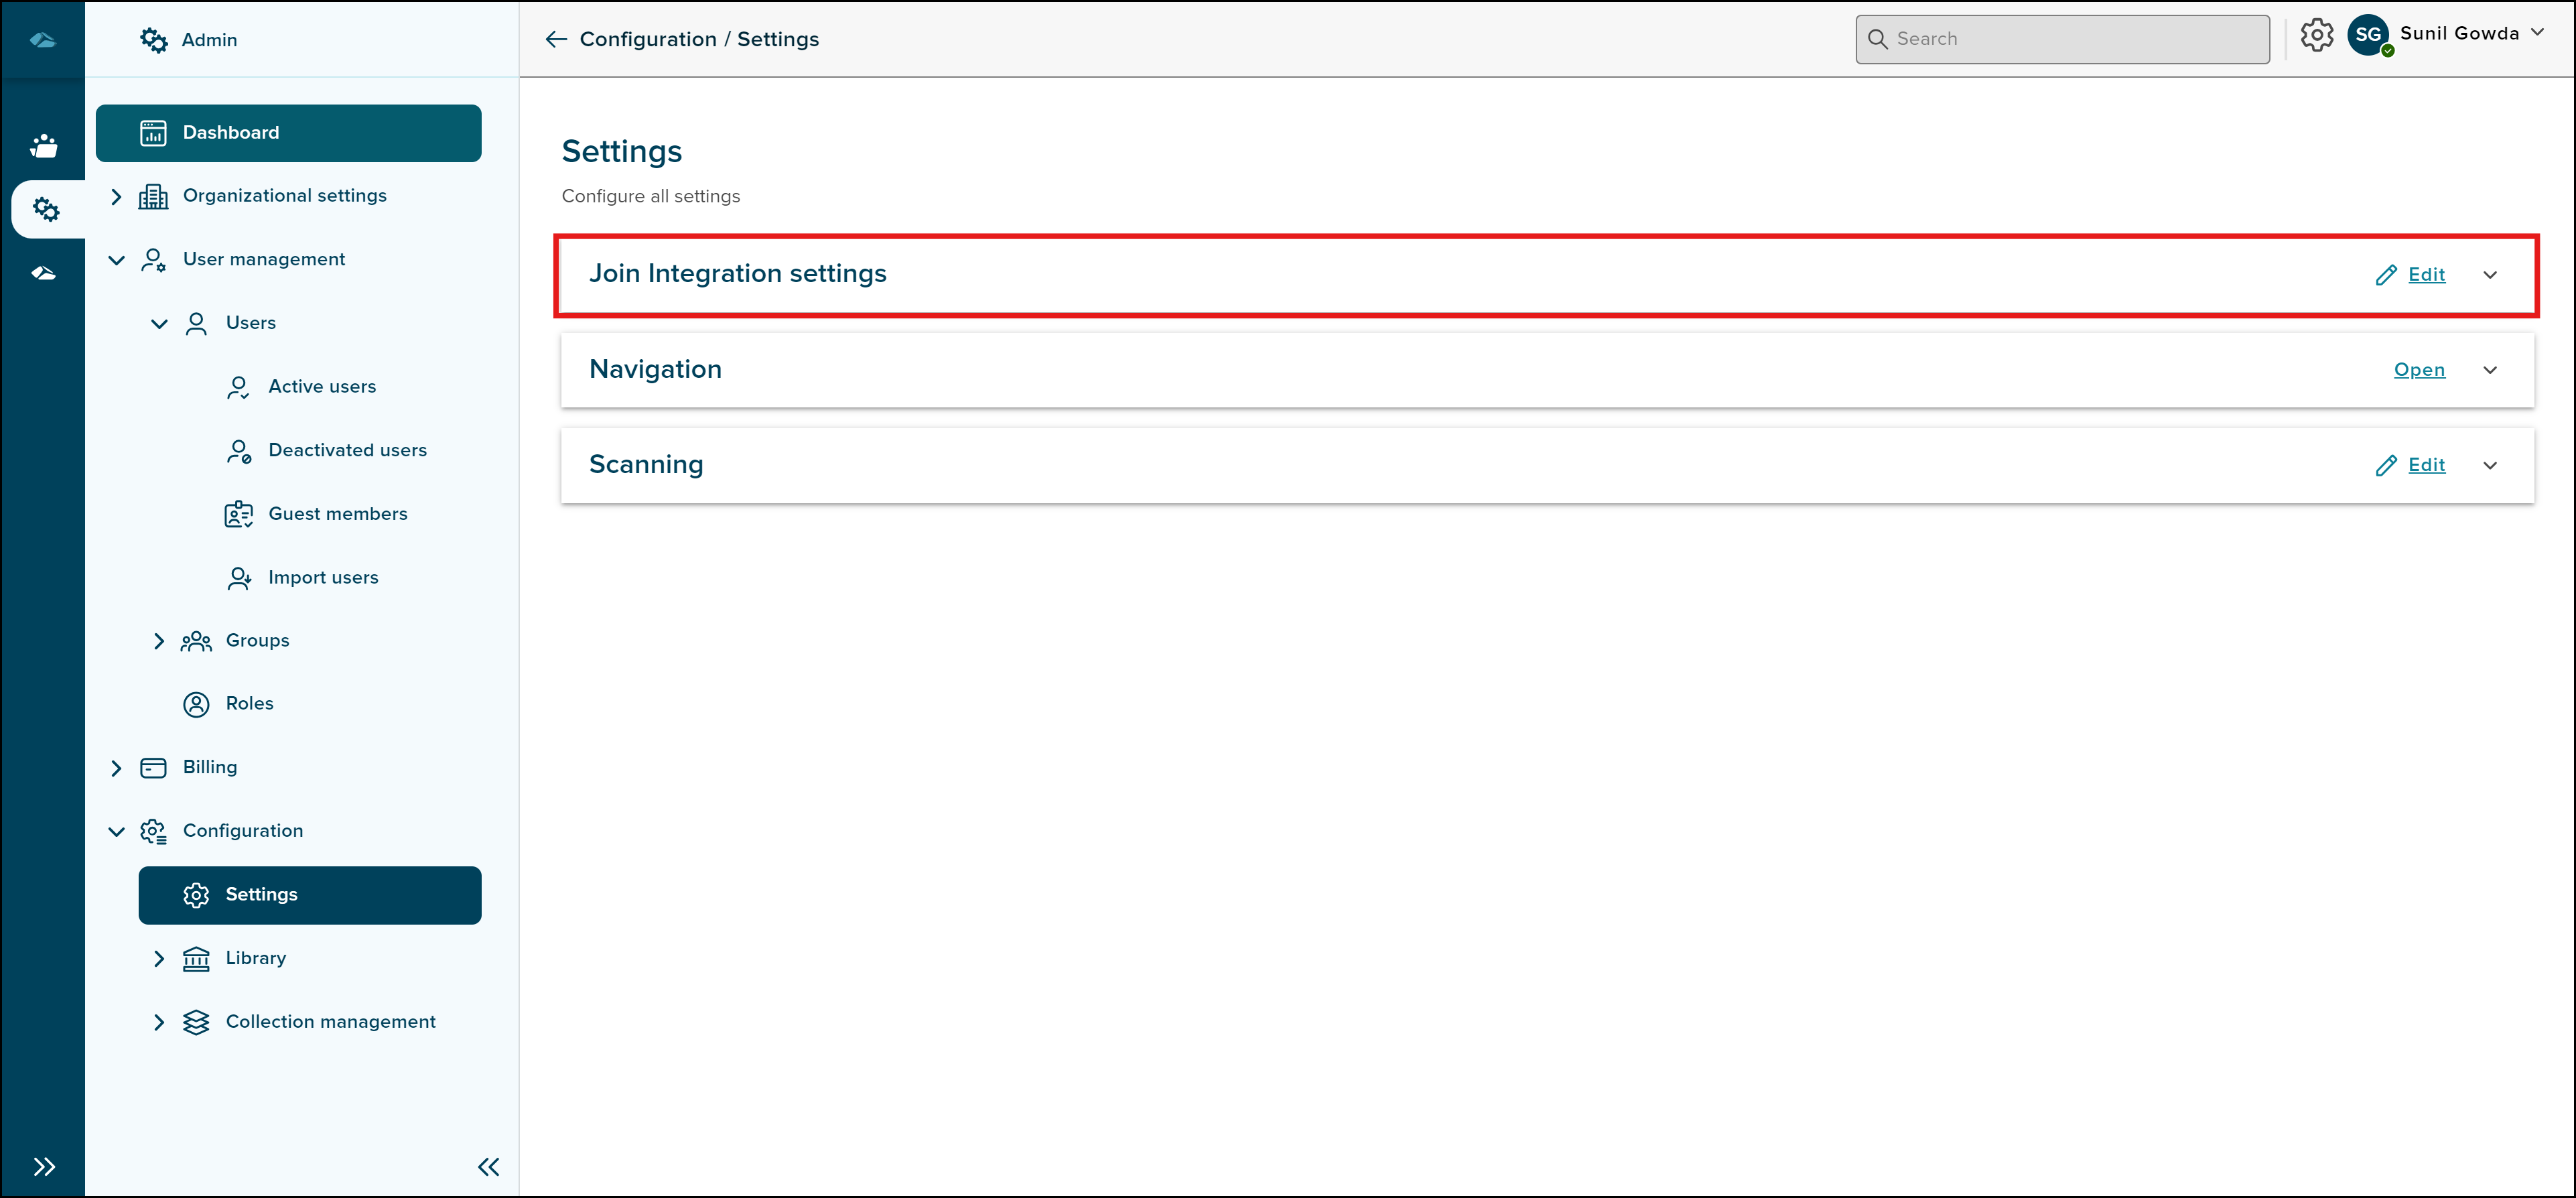Click the settings gear in the top bar
Viewport: 2576px width, 1198px height.
2318,36
